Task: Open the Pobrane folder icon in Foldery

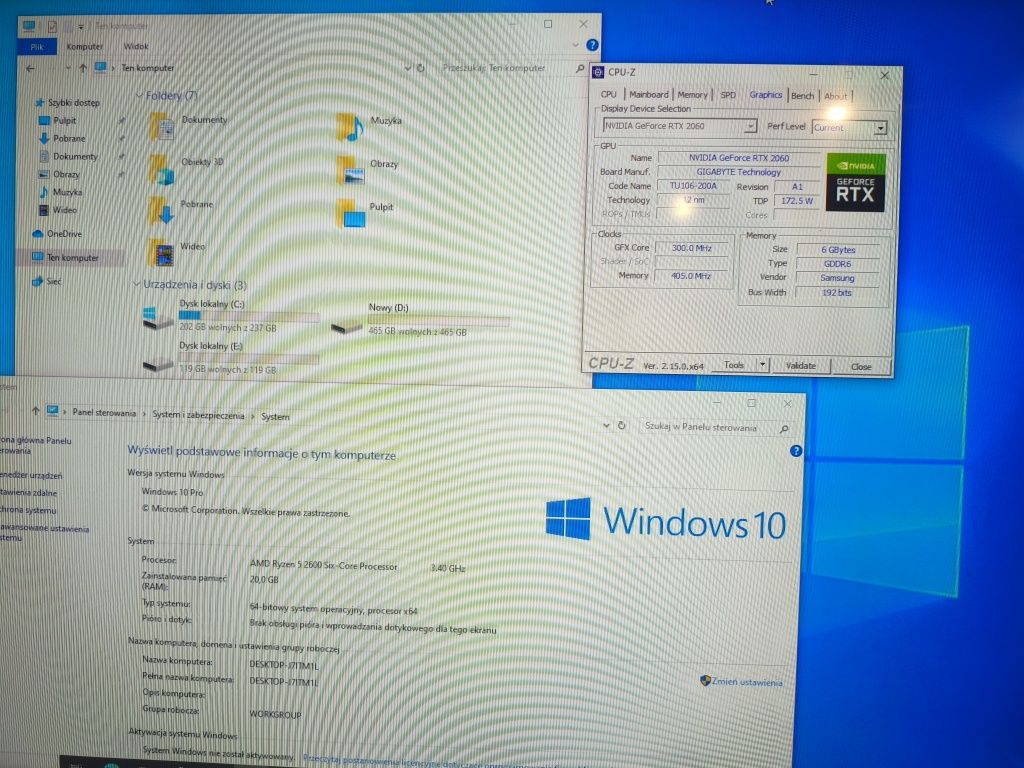Action: [161, 211]
